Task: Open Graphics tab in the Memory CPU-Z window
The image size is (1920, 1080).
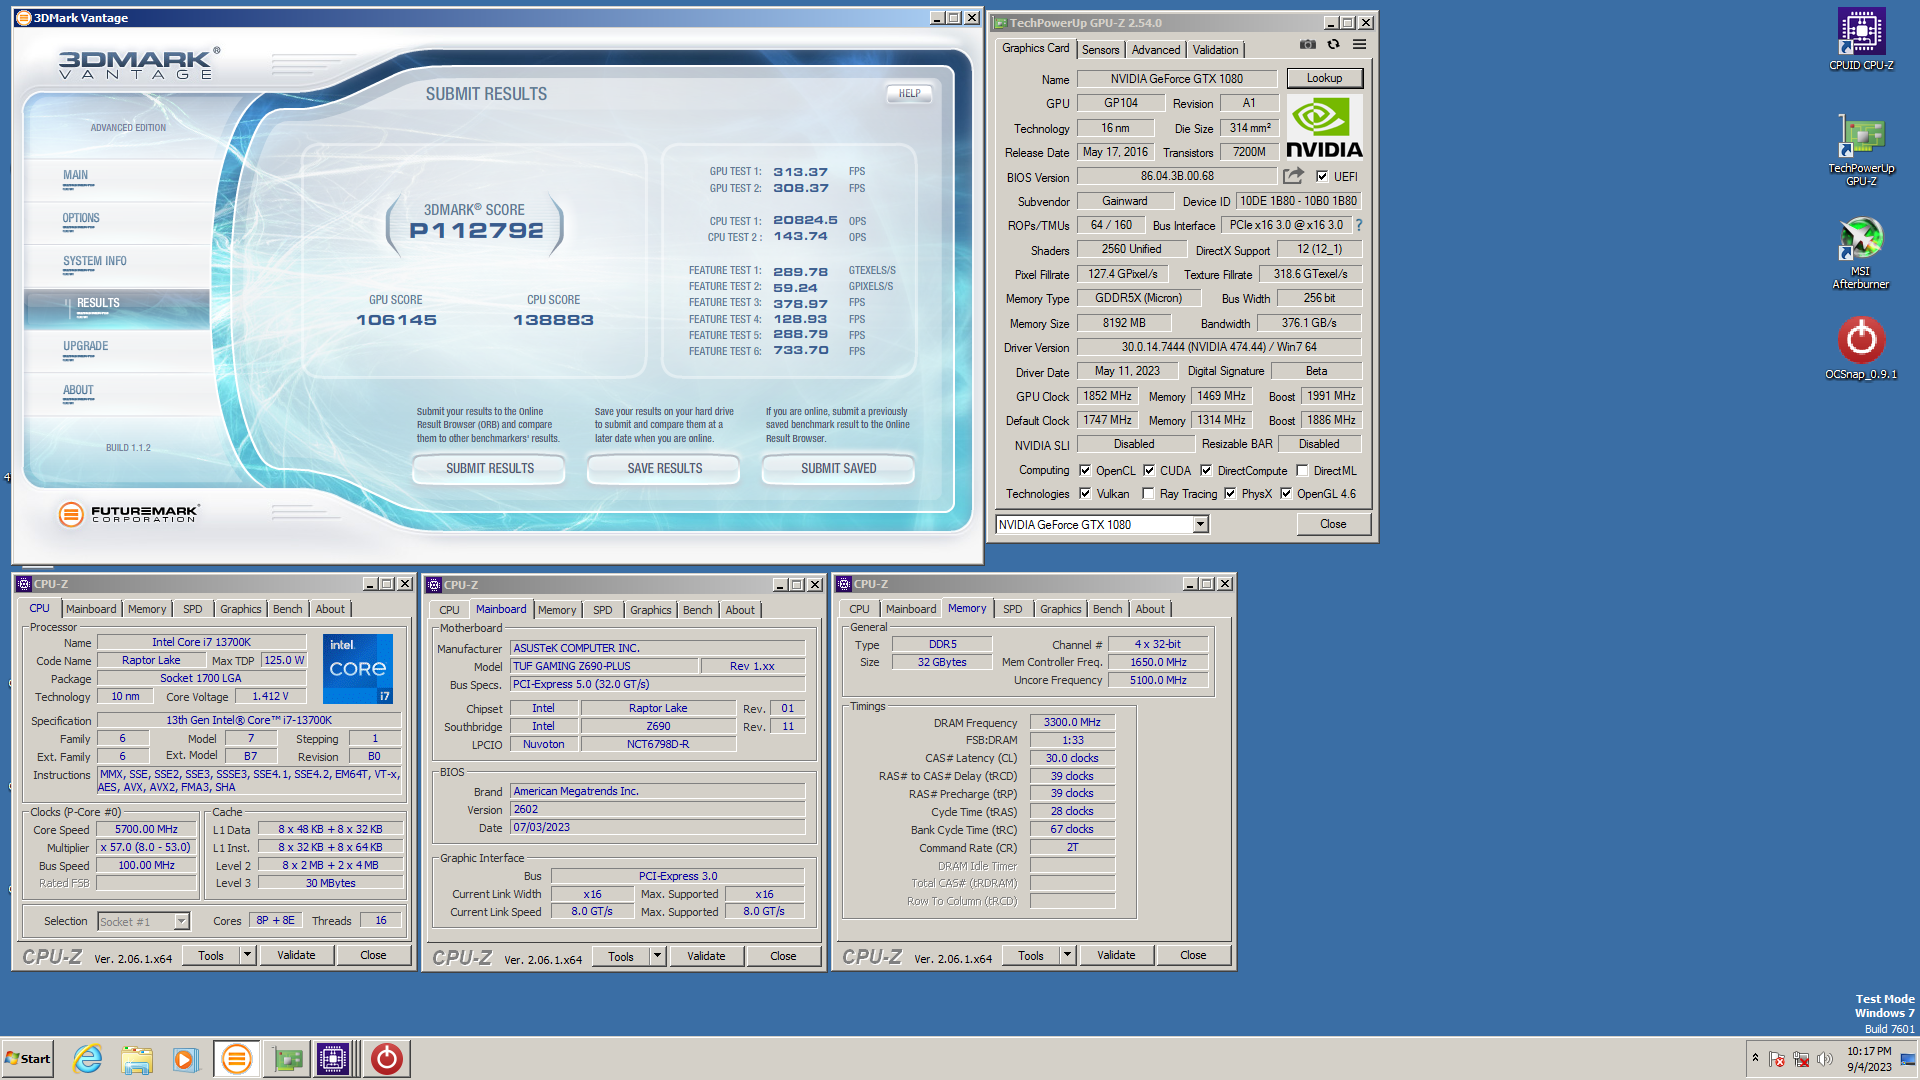Action: 1060,609
